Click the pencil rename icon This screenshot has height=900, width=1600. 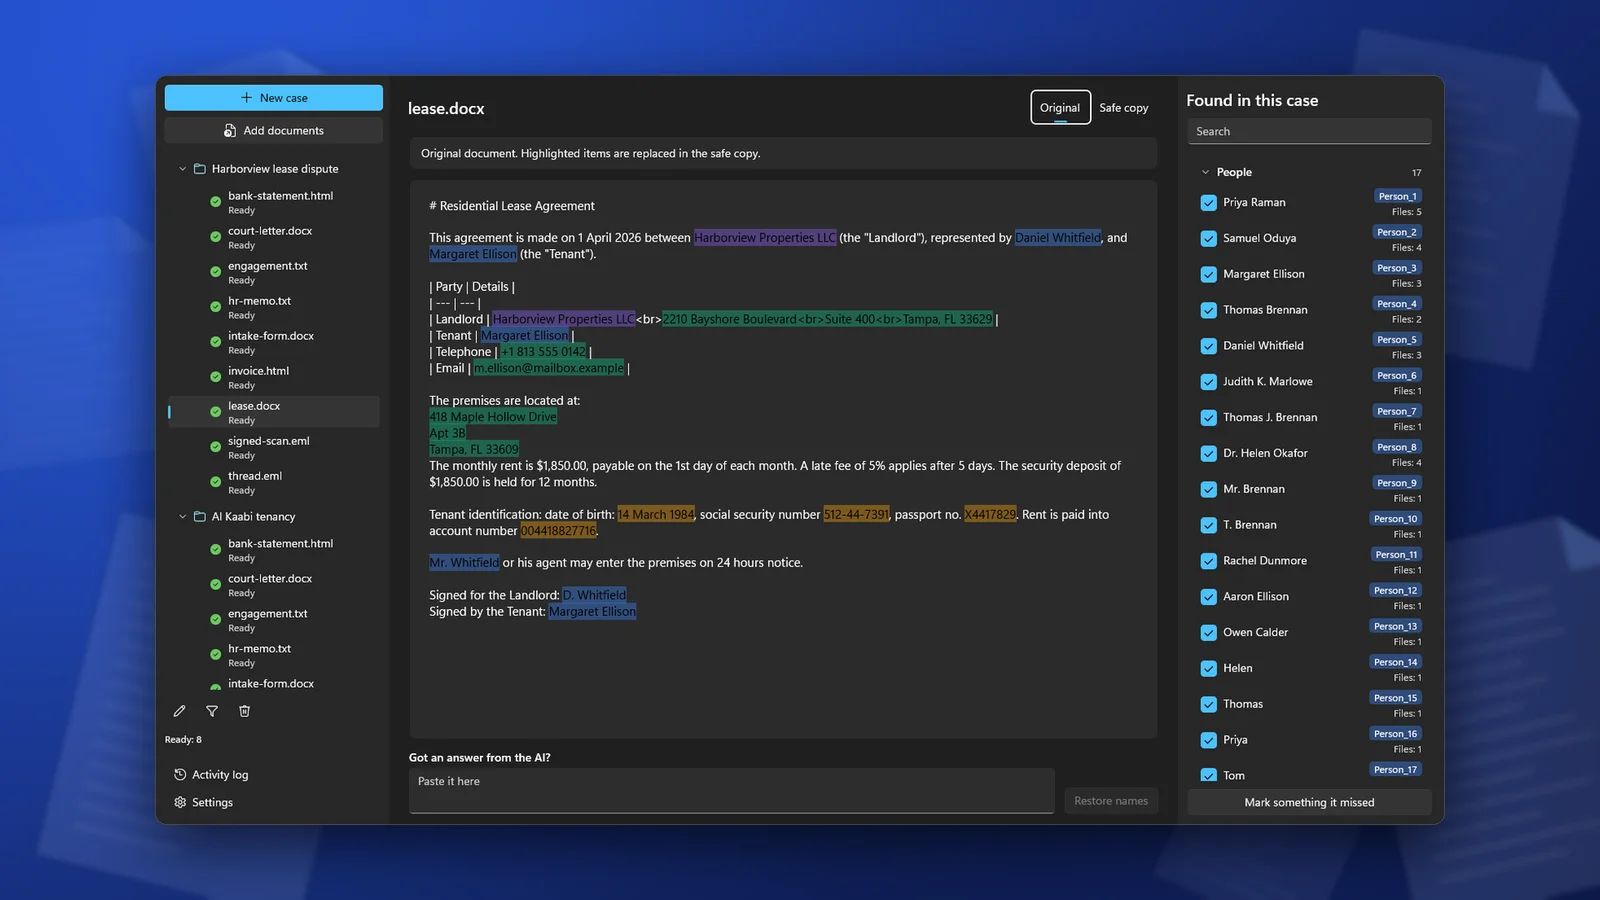coord(180,711)
